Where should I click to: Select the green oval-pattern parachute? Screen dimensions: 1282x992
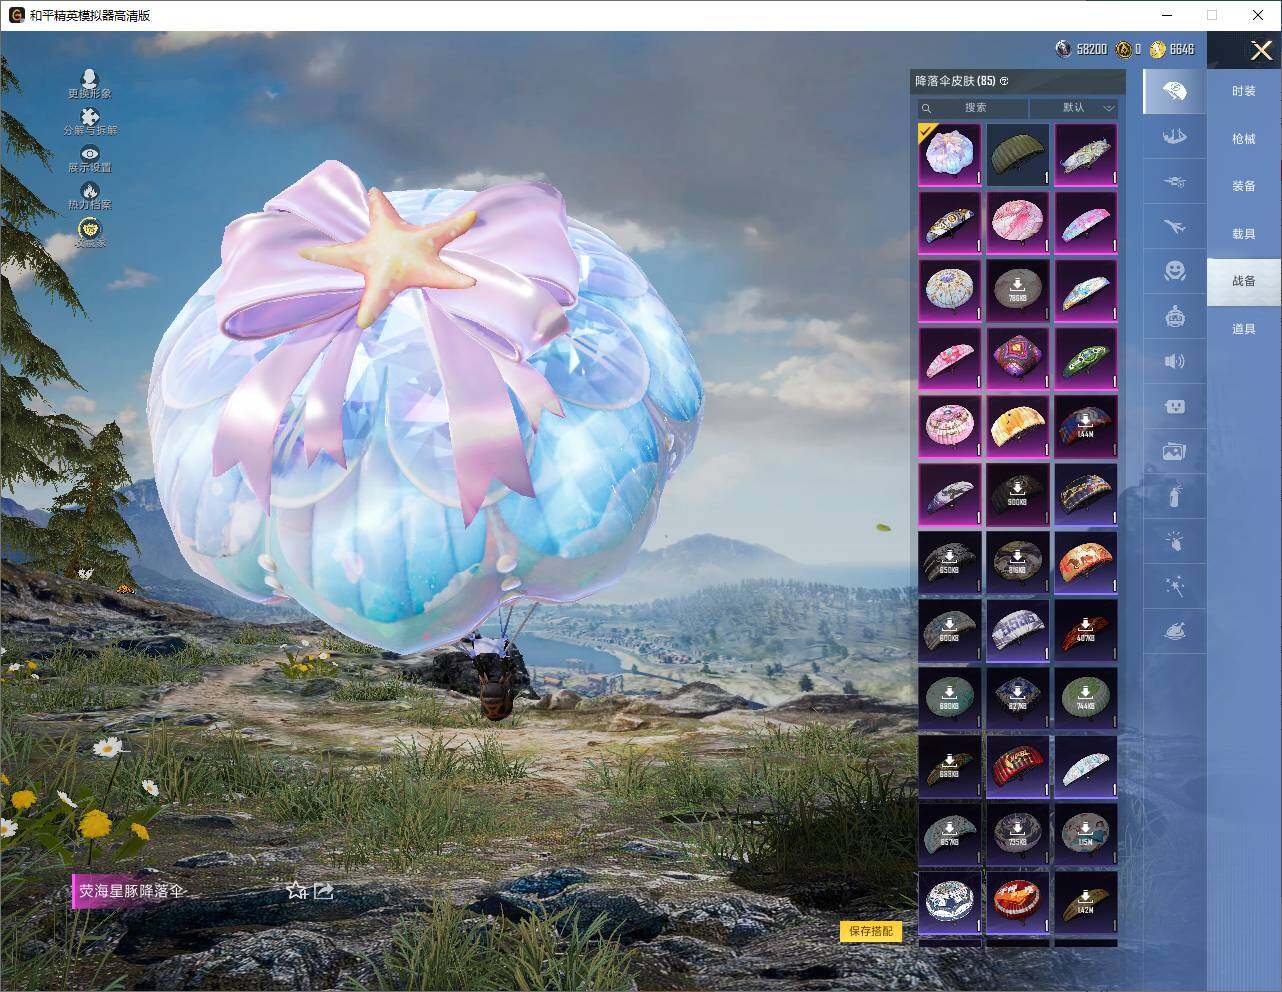click(x=1086, y=358)
